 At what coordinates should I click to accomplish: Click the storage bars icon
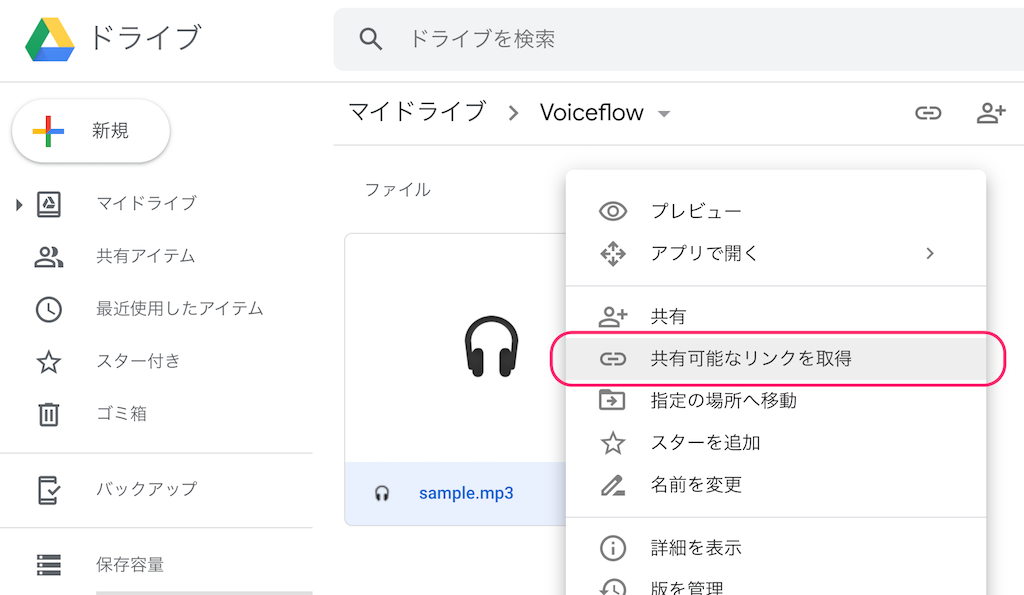coord(49,565)
